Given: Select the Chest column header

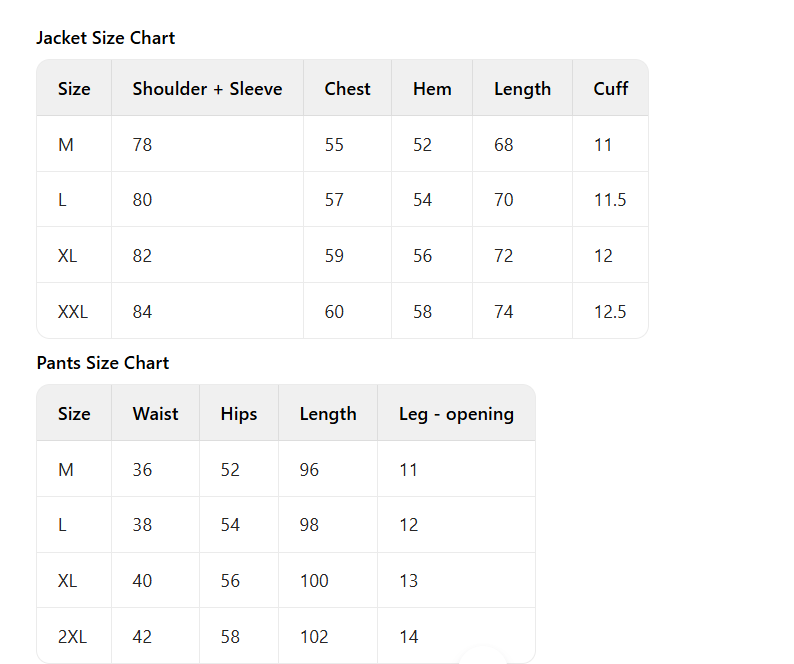Looking at the screenshot, I should 347,89.
